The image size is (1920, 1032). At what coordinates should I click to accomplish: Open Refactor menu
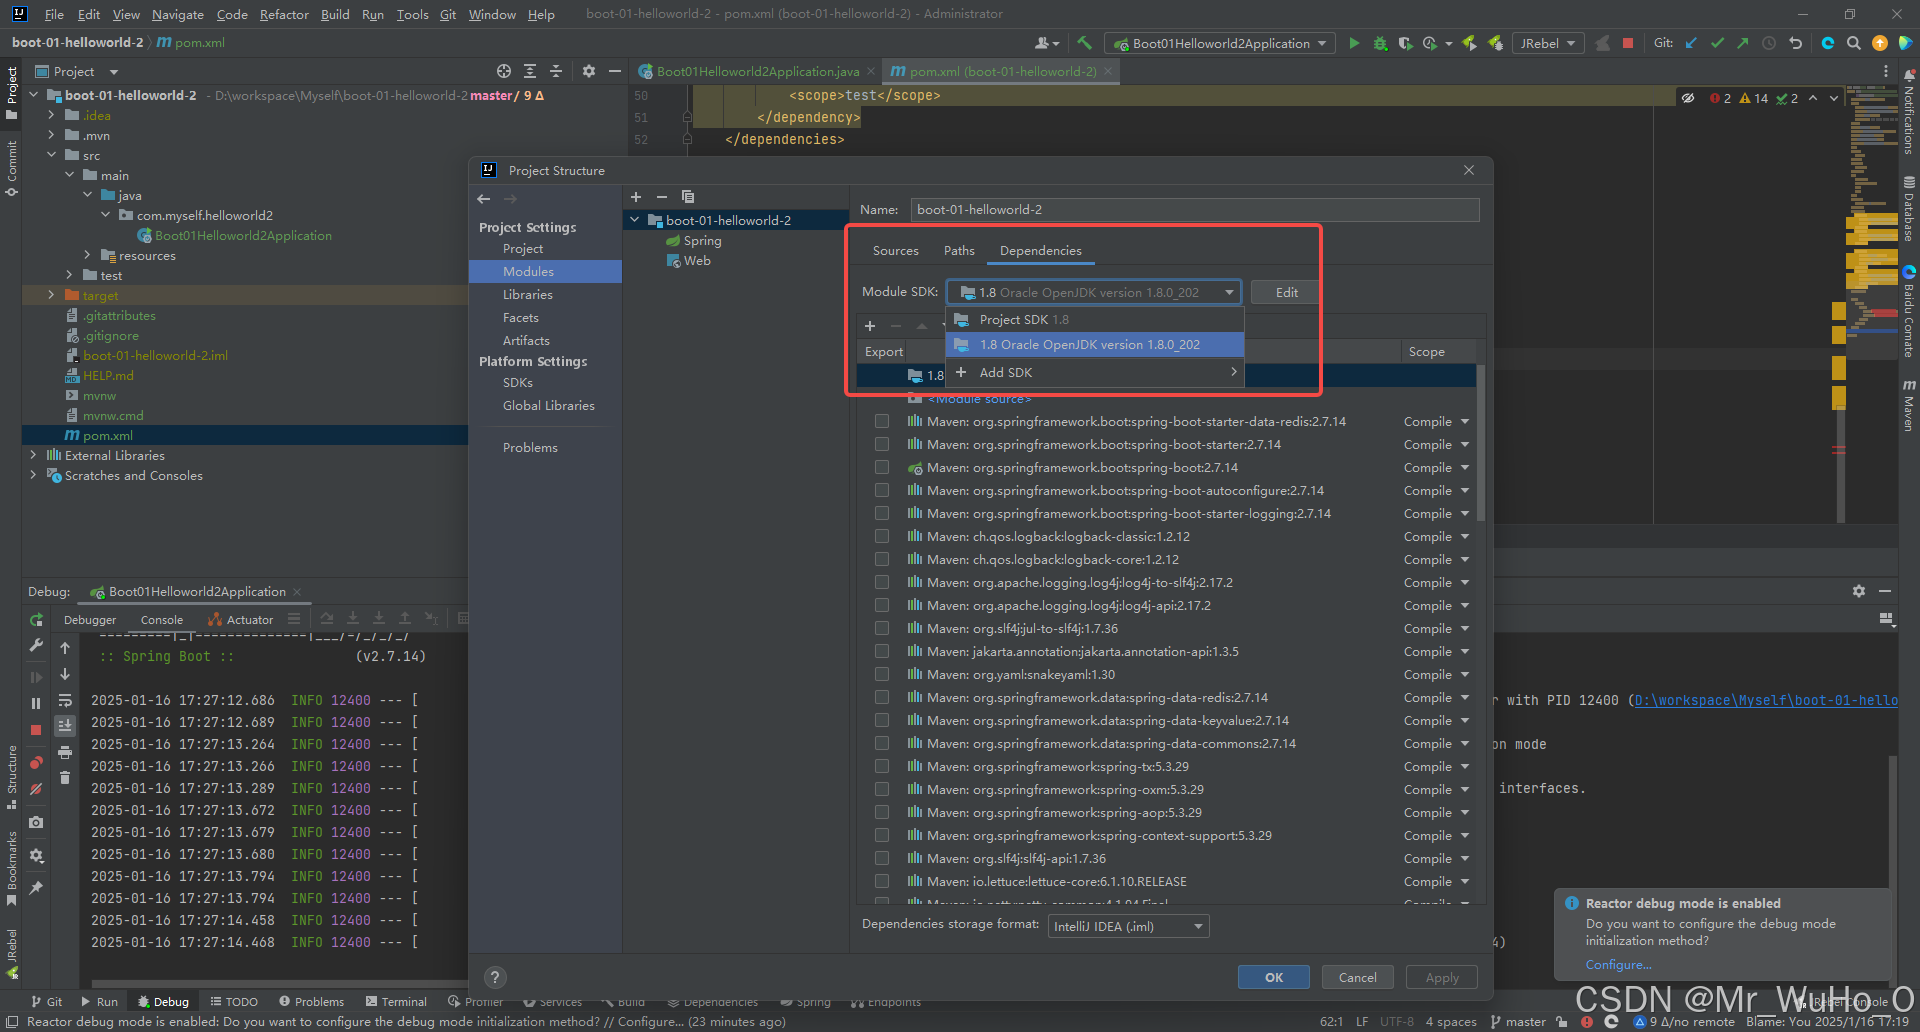[284, 14]
